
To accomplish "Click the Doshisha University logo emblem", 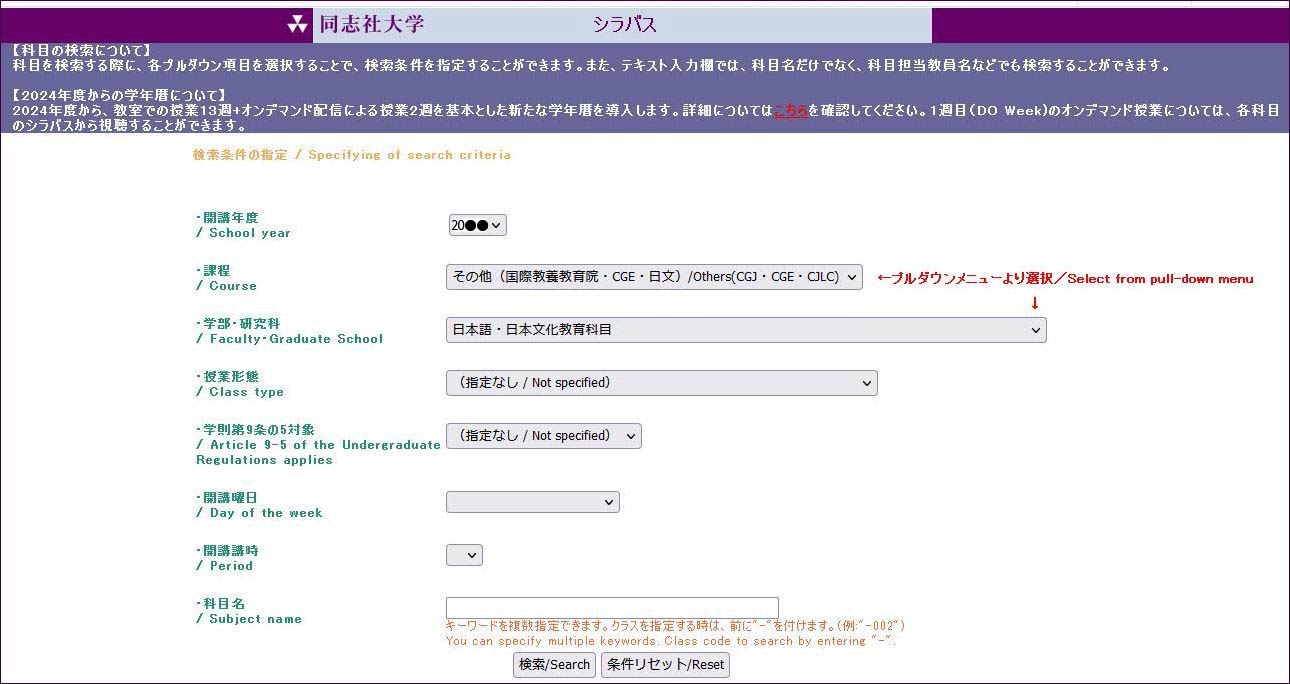I will click(298, 25).
